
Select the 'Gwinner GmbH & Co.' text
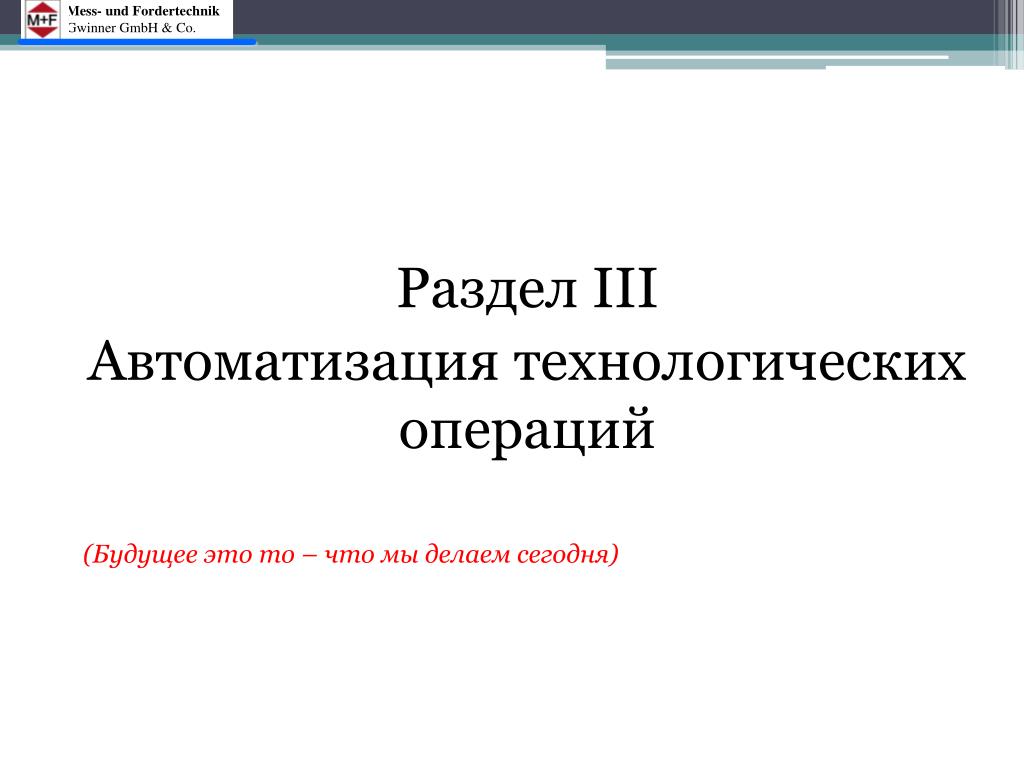click(x=132, y=28)
